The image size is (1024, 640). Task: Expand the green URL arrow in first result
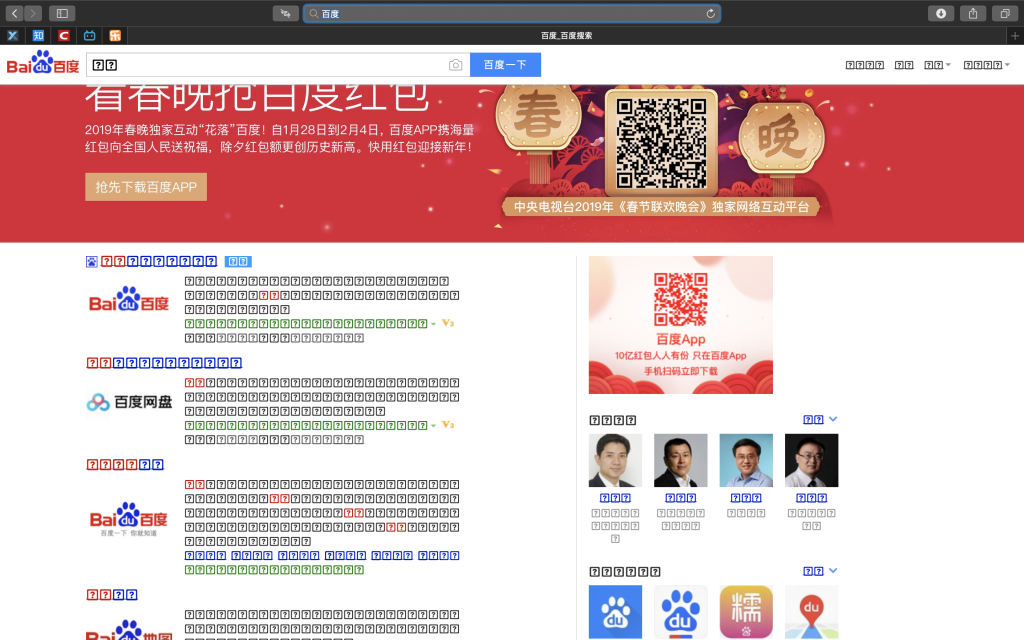click(x=433, y=324)
